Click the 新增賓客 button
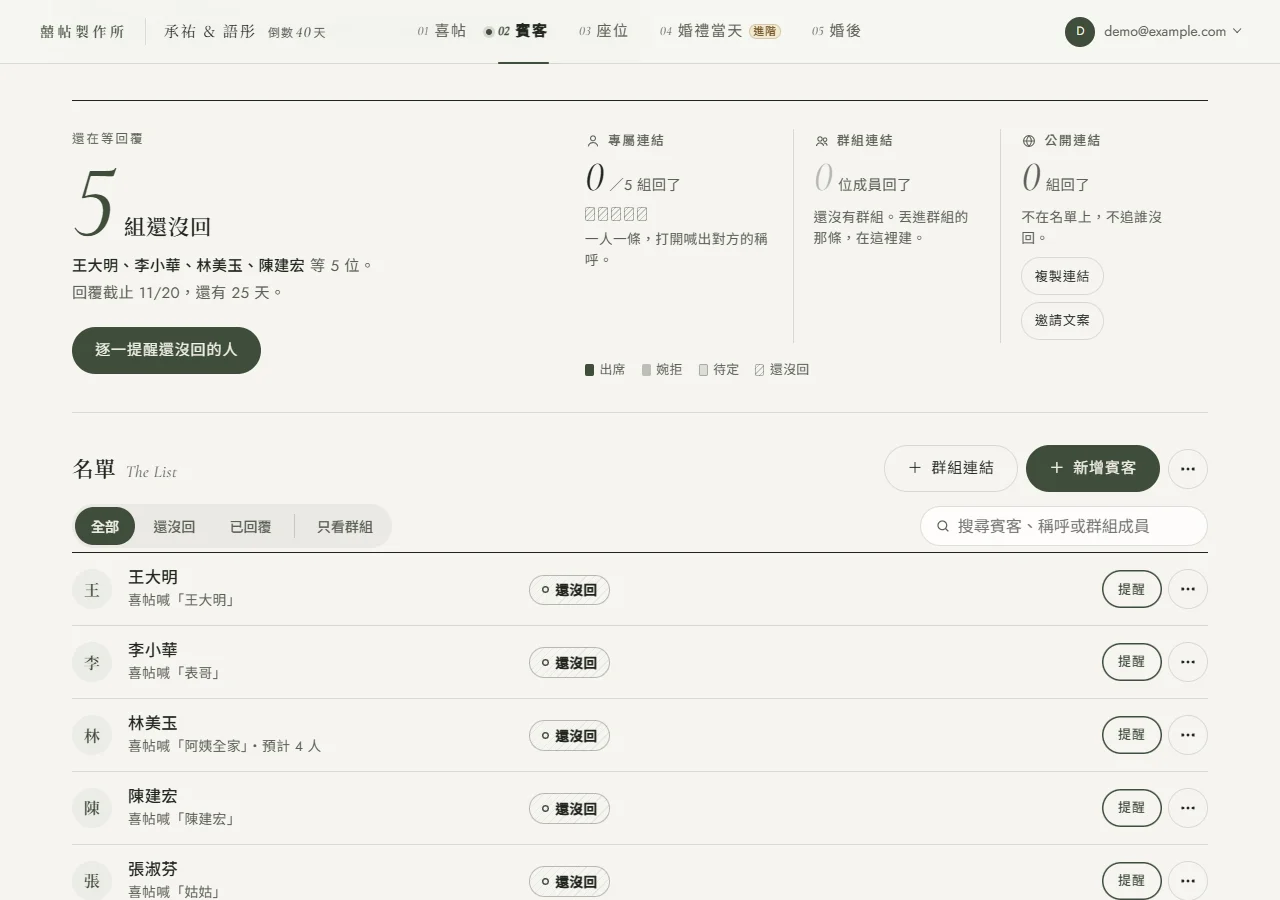1280x900 pixels. 1093,468
